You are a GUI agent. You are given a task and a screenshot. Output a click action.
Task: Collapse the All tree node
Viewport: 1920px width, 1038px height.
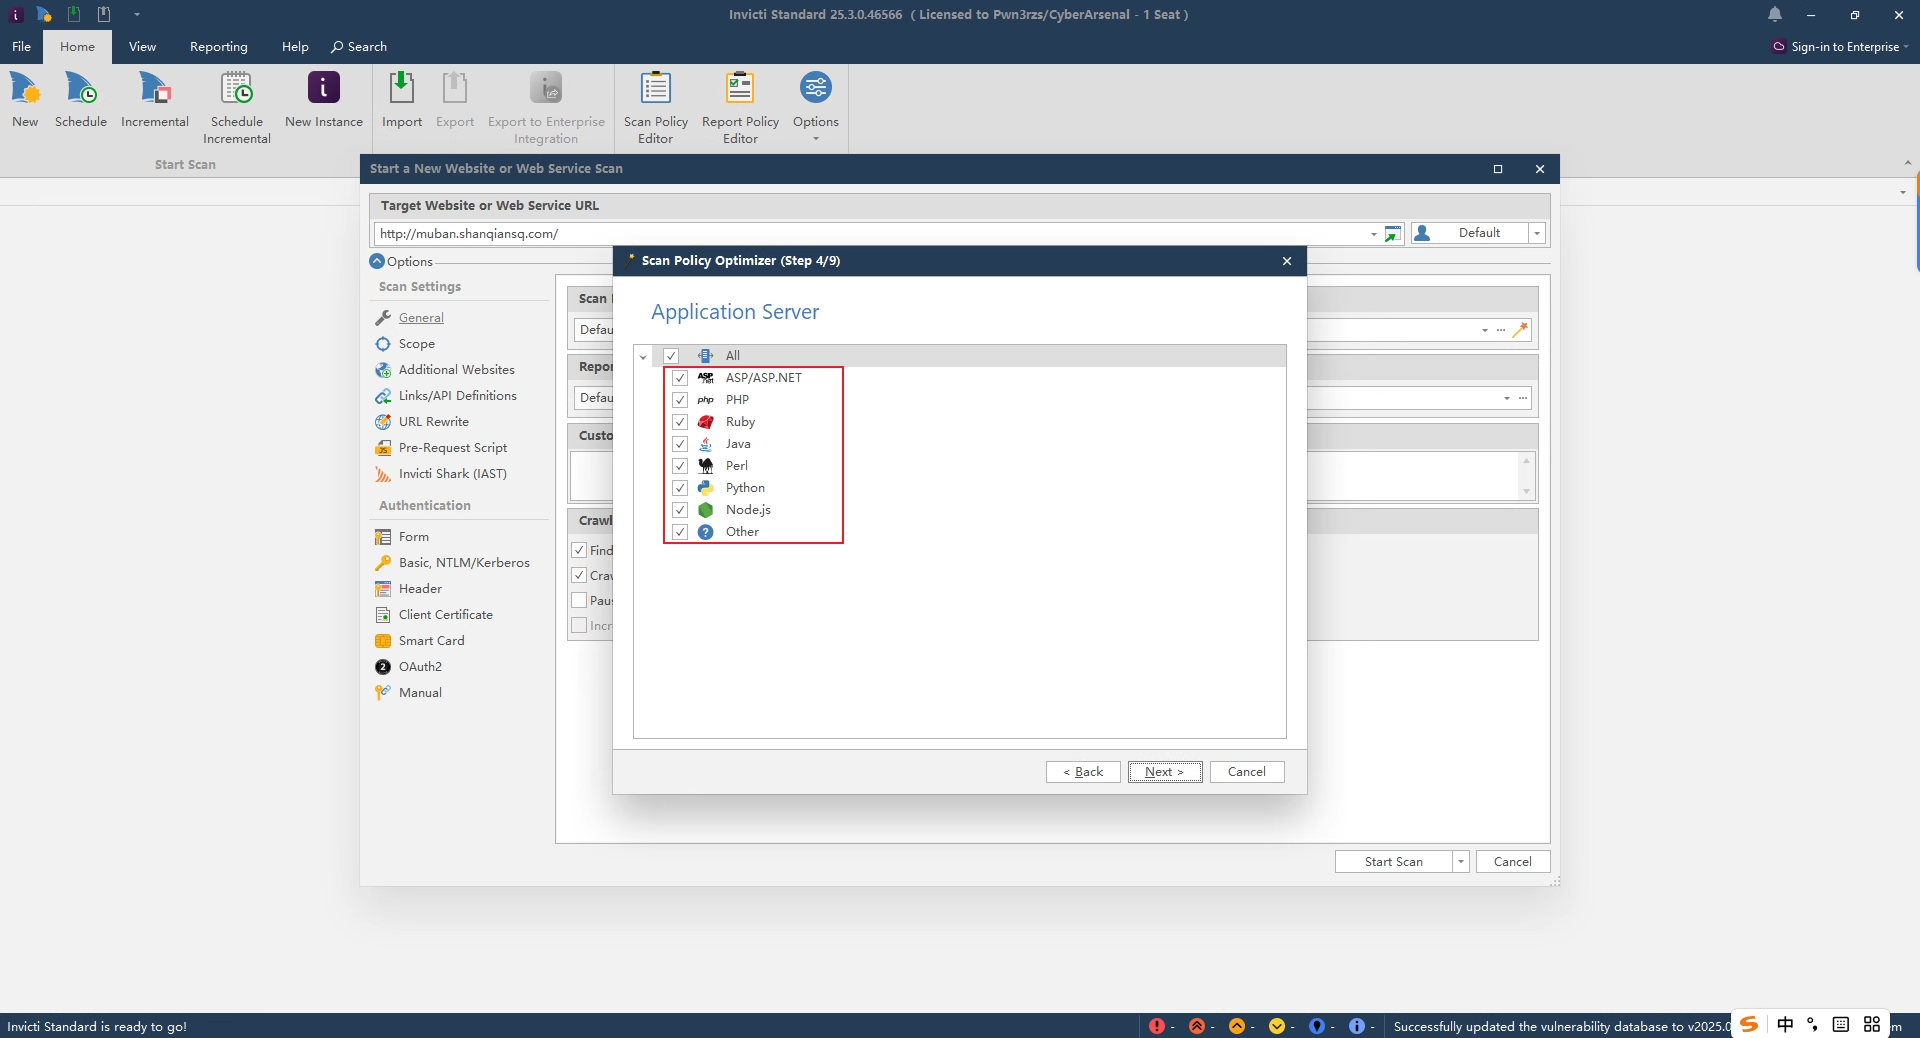coord(643,357)
